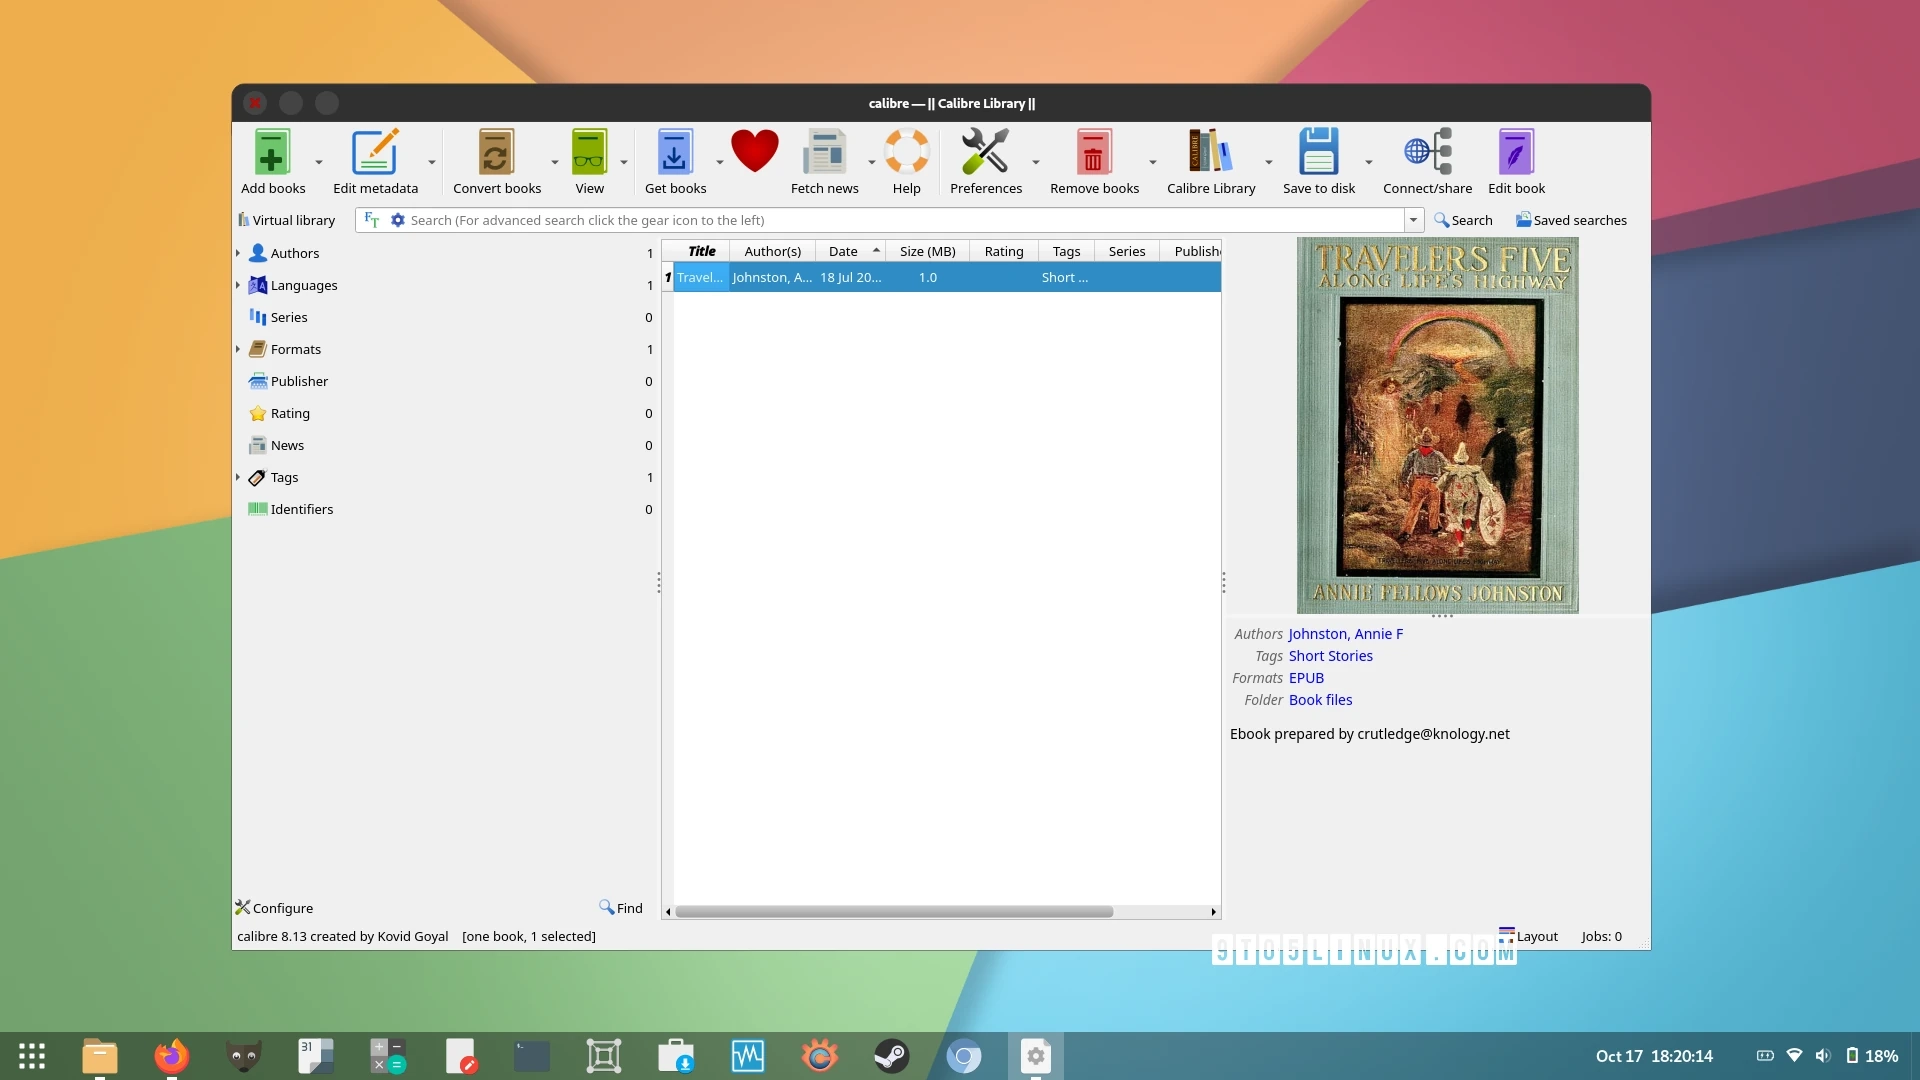Toggle full text search mode

[371, 219]
